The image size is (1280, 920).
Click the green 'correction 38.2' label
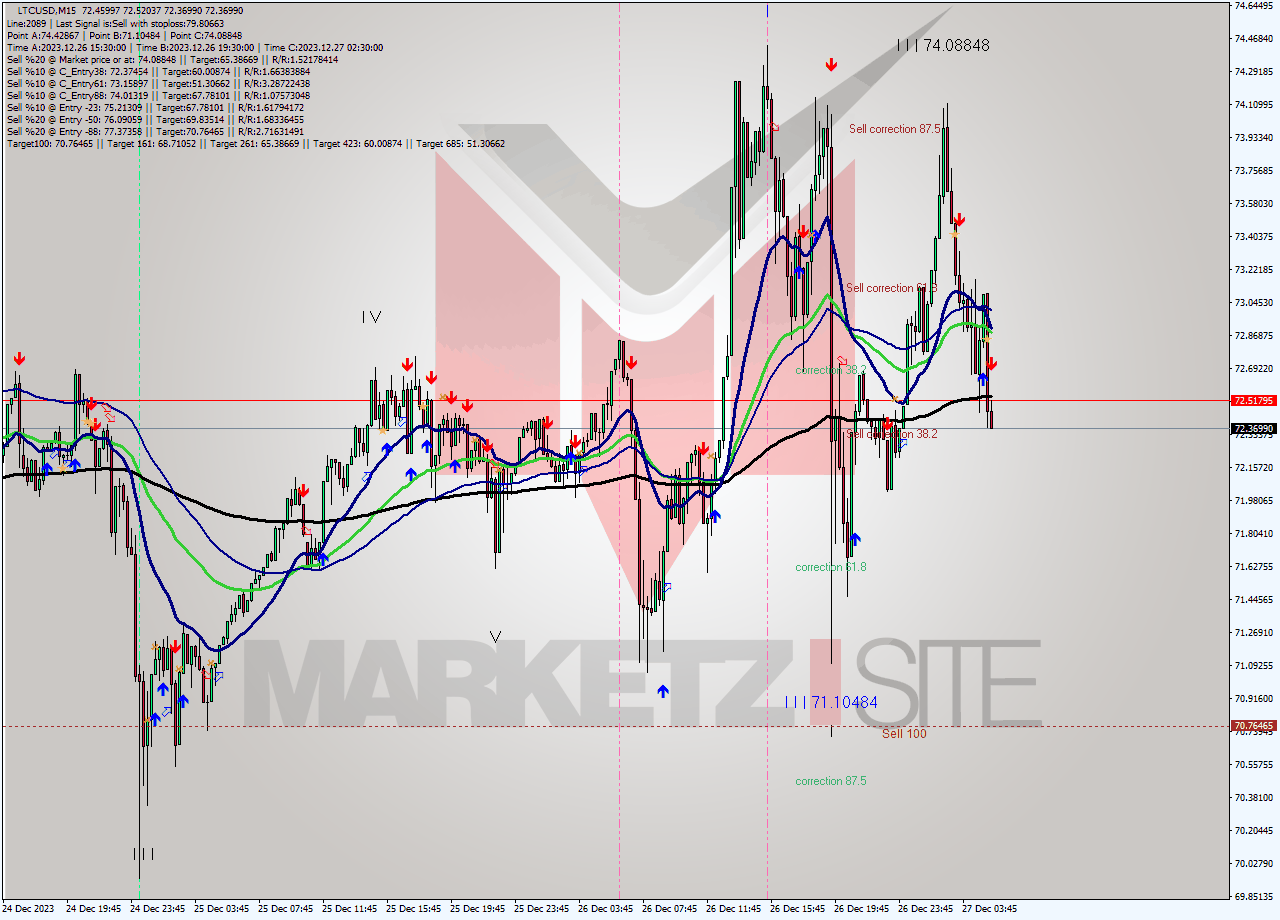(831, 370)
